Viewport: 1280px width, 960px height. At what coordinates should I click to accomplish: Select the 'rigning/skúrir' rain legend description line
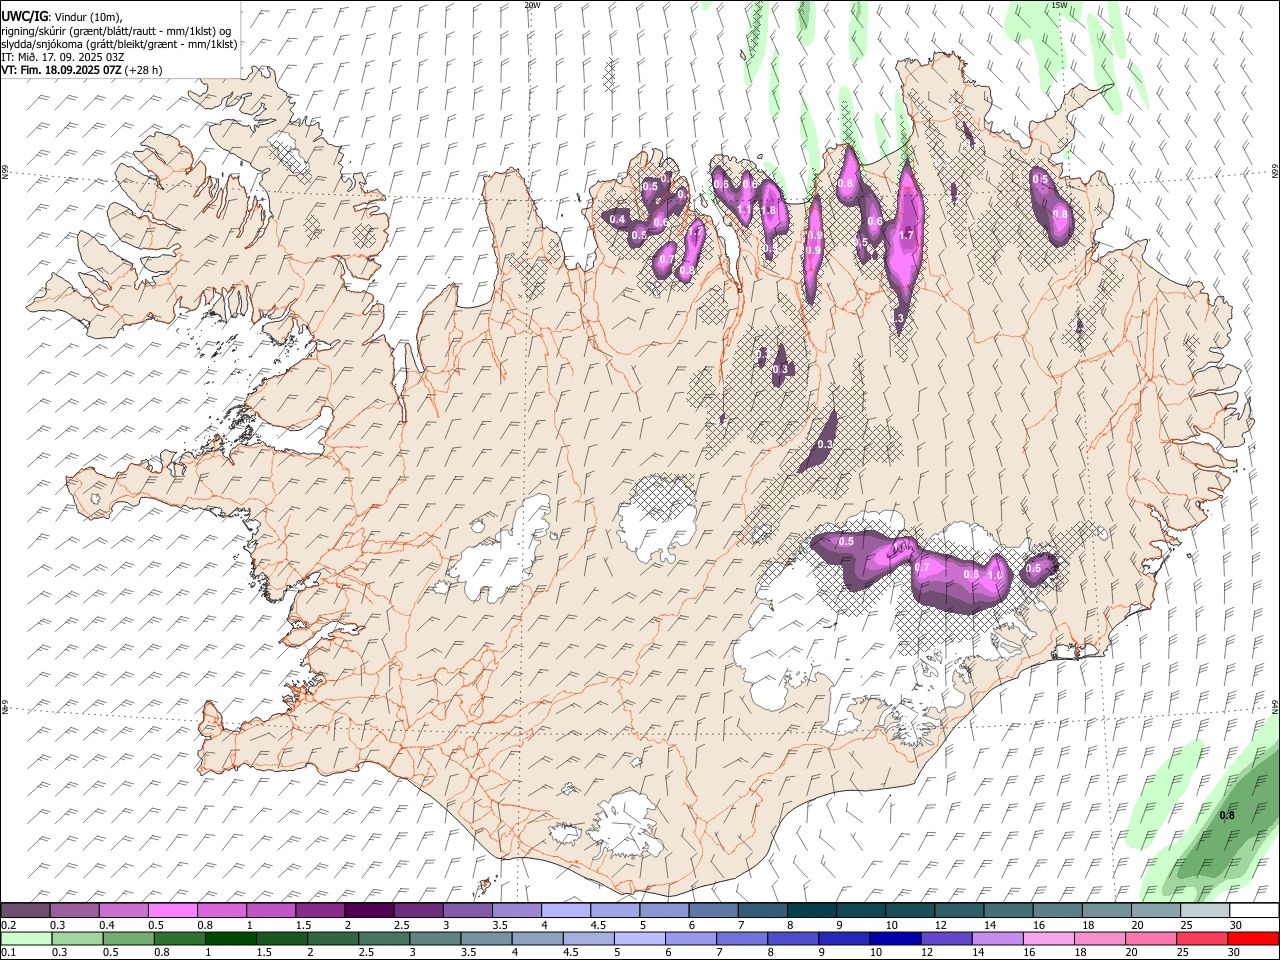[x=117, y=30]
